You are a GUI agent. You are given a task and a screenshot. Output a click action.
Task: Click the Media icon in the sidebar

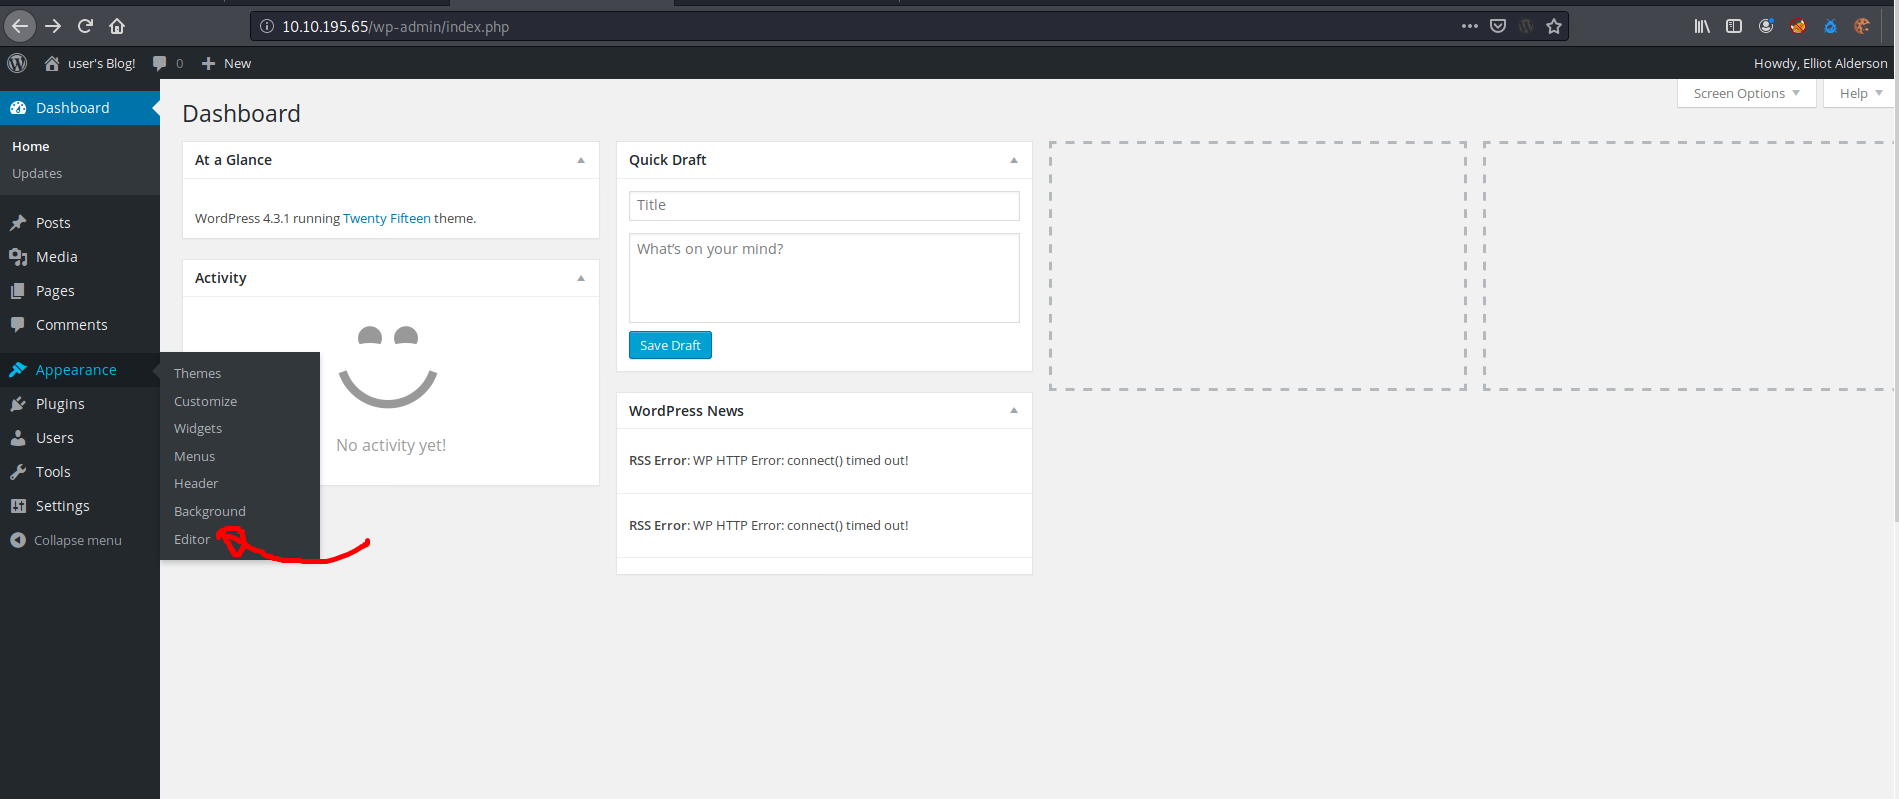18,257
